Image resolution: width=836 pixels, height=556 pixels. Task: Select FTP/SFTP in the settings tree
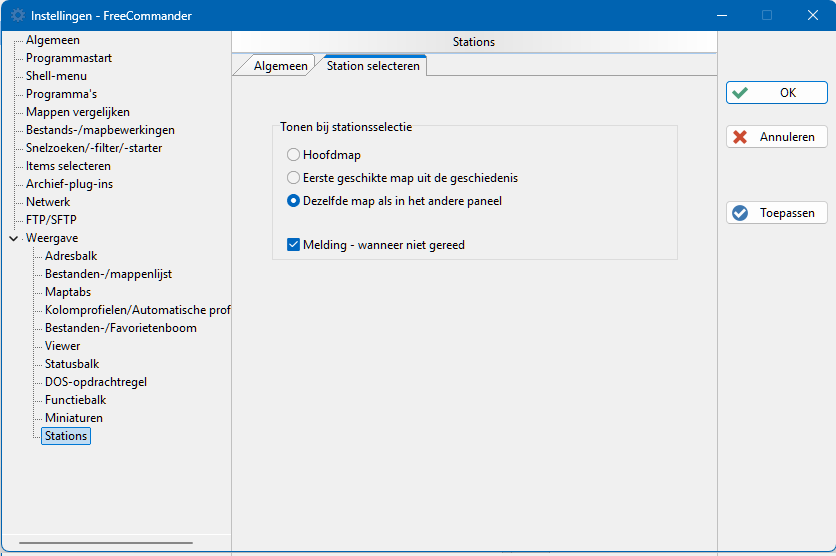(x=51, y=220)
